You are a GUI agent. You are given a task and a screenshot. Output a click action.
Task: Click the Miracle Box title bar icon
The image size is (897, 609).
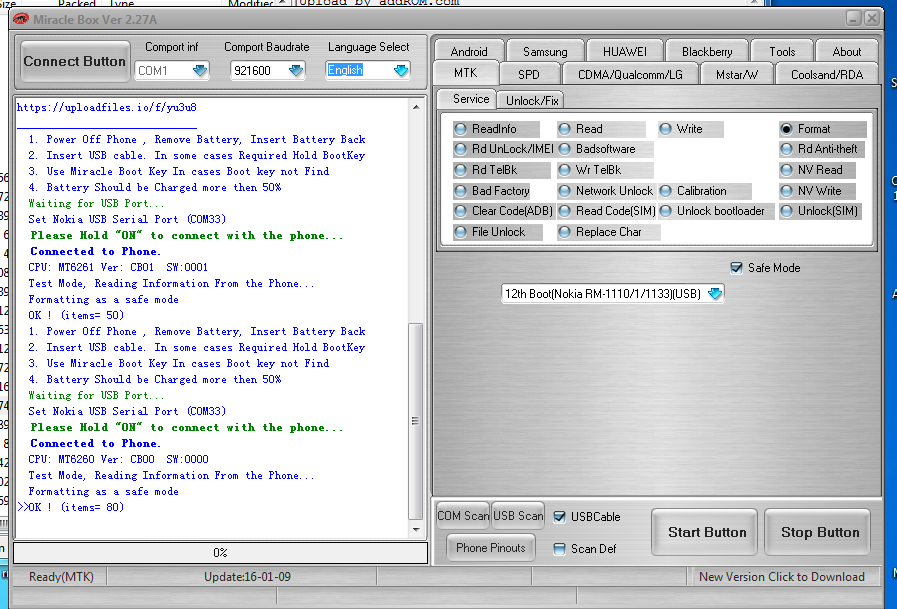[x=21, y=19]
